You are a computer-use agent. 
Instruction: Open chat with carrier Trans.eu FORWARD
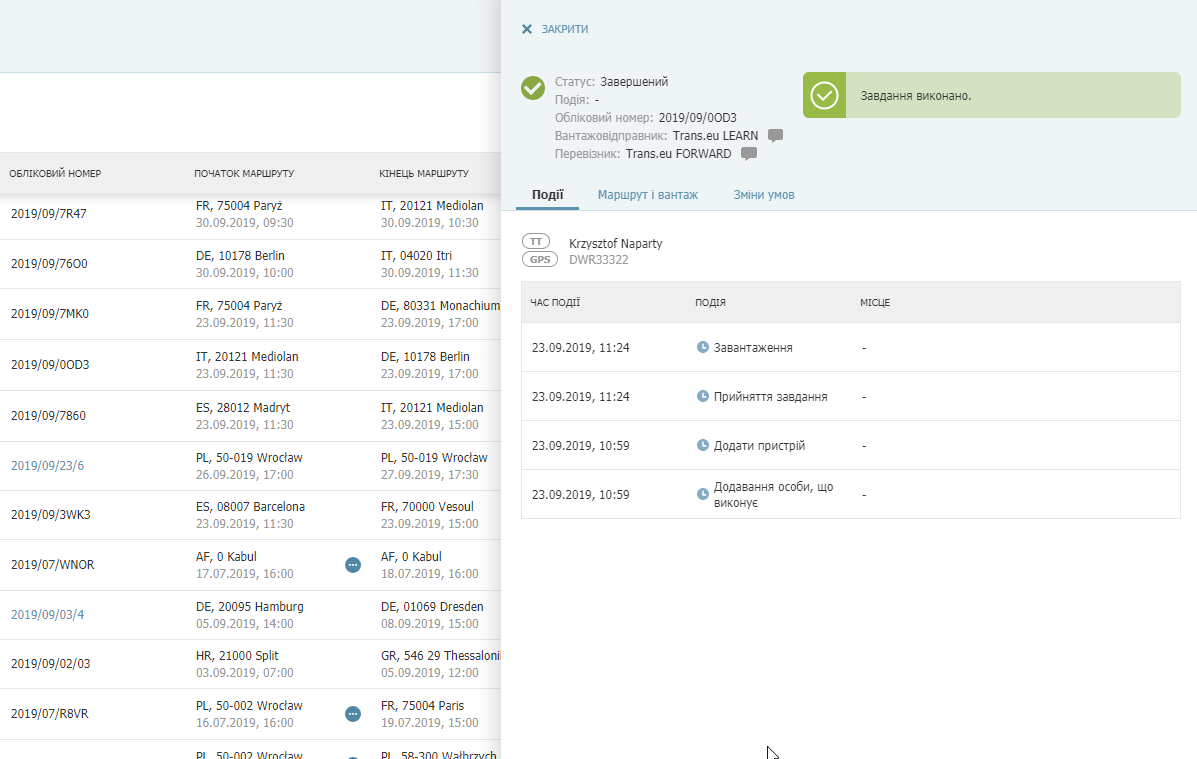click(x=749, y=153)
